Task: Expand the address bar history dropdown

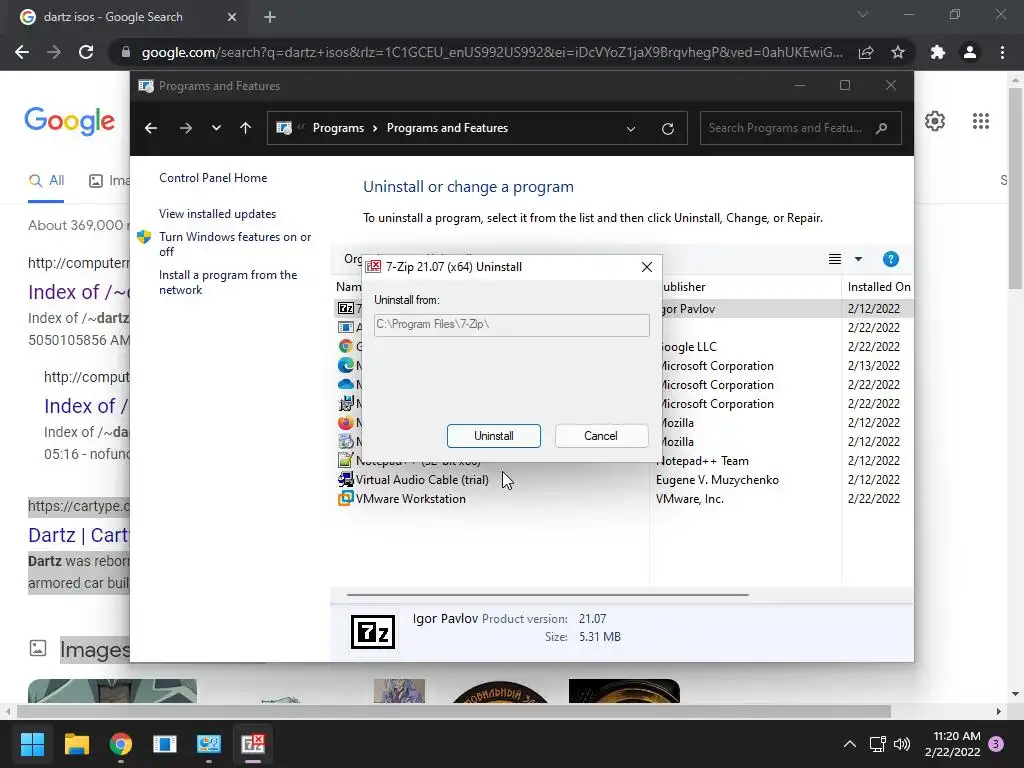Action: [x=631, y=129]
